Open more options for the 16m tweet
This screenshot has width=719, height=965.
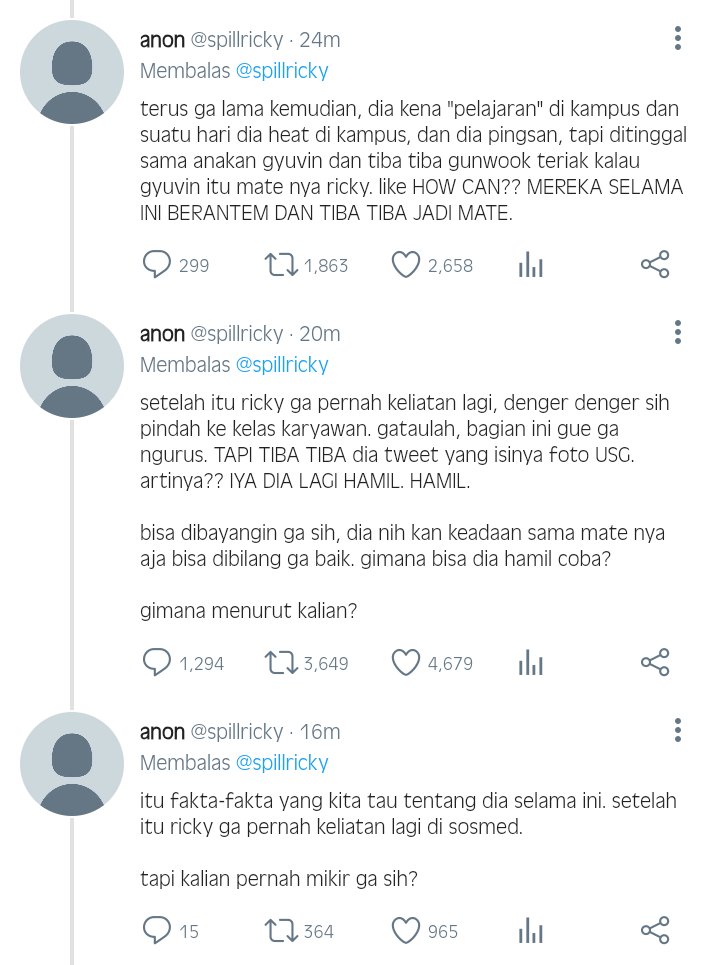[x=678, y=731]
